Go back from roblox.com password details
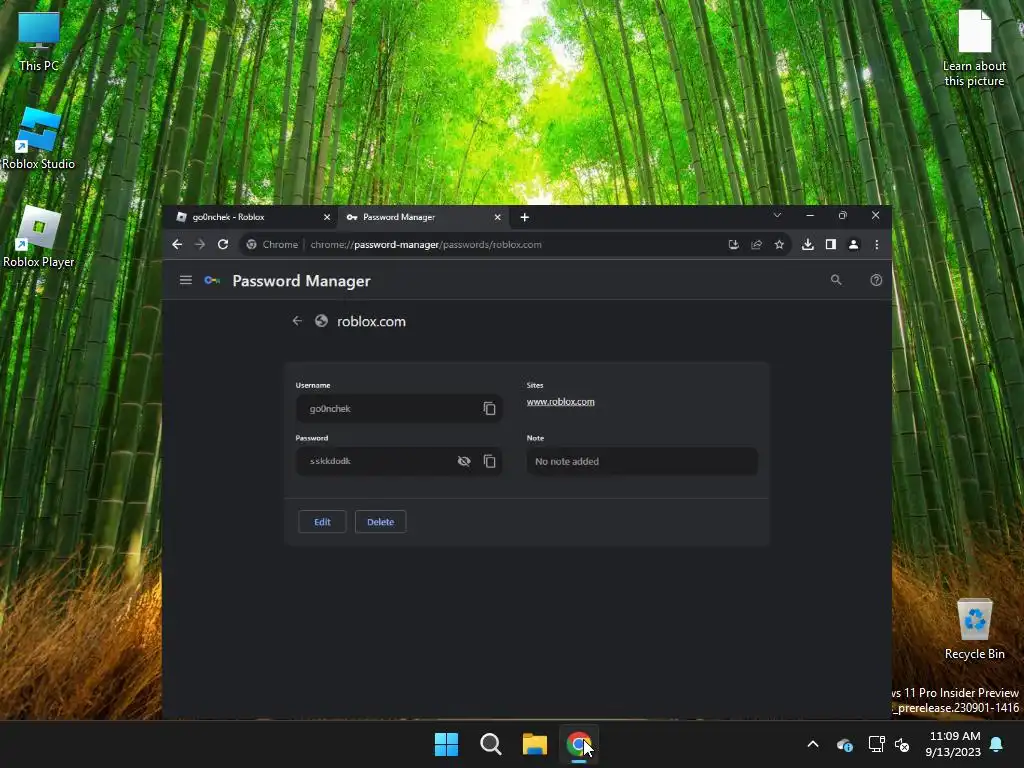The image size is (1024, 768). 297,321
